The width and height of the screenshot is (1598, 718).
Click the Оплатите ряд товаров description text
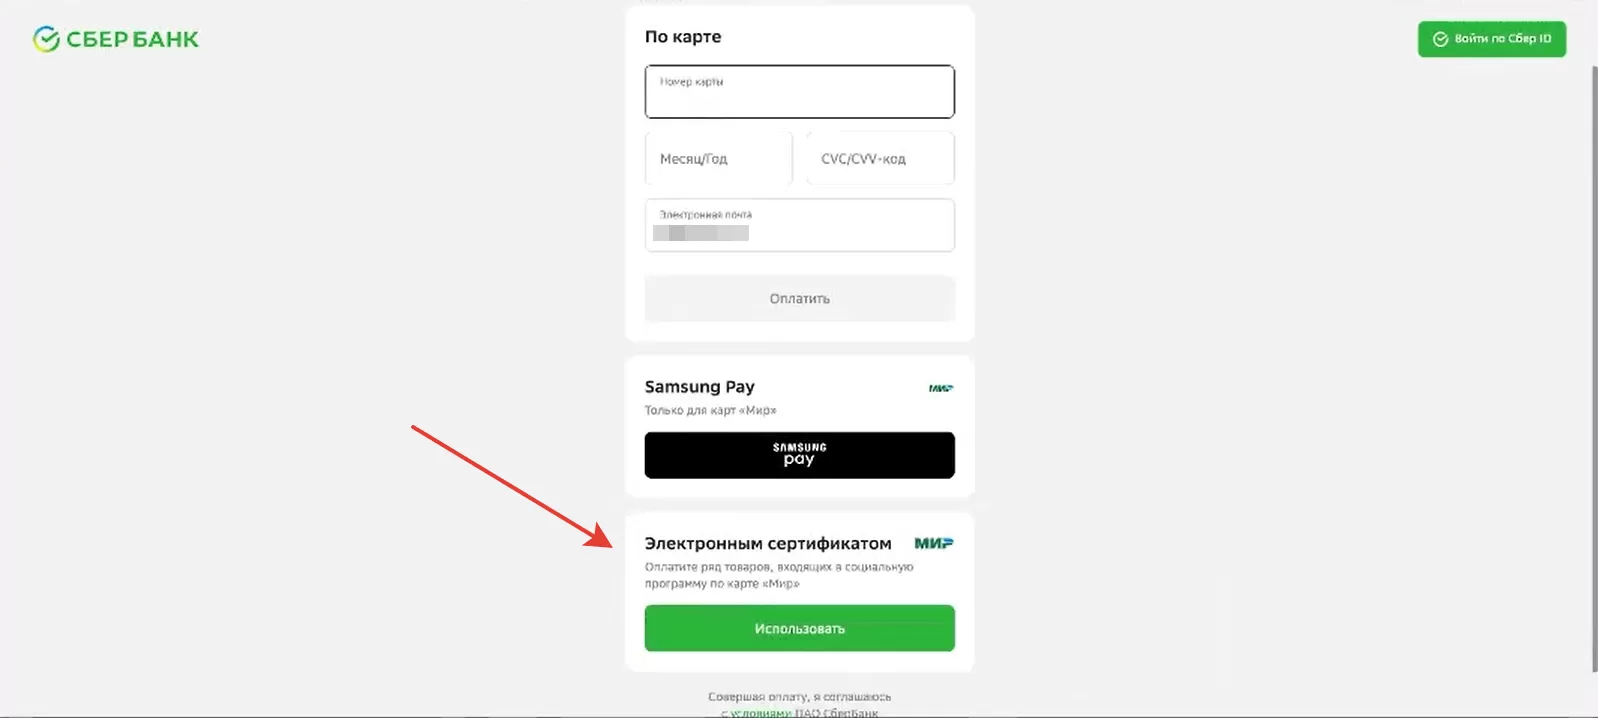(x=779, y=575)
